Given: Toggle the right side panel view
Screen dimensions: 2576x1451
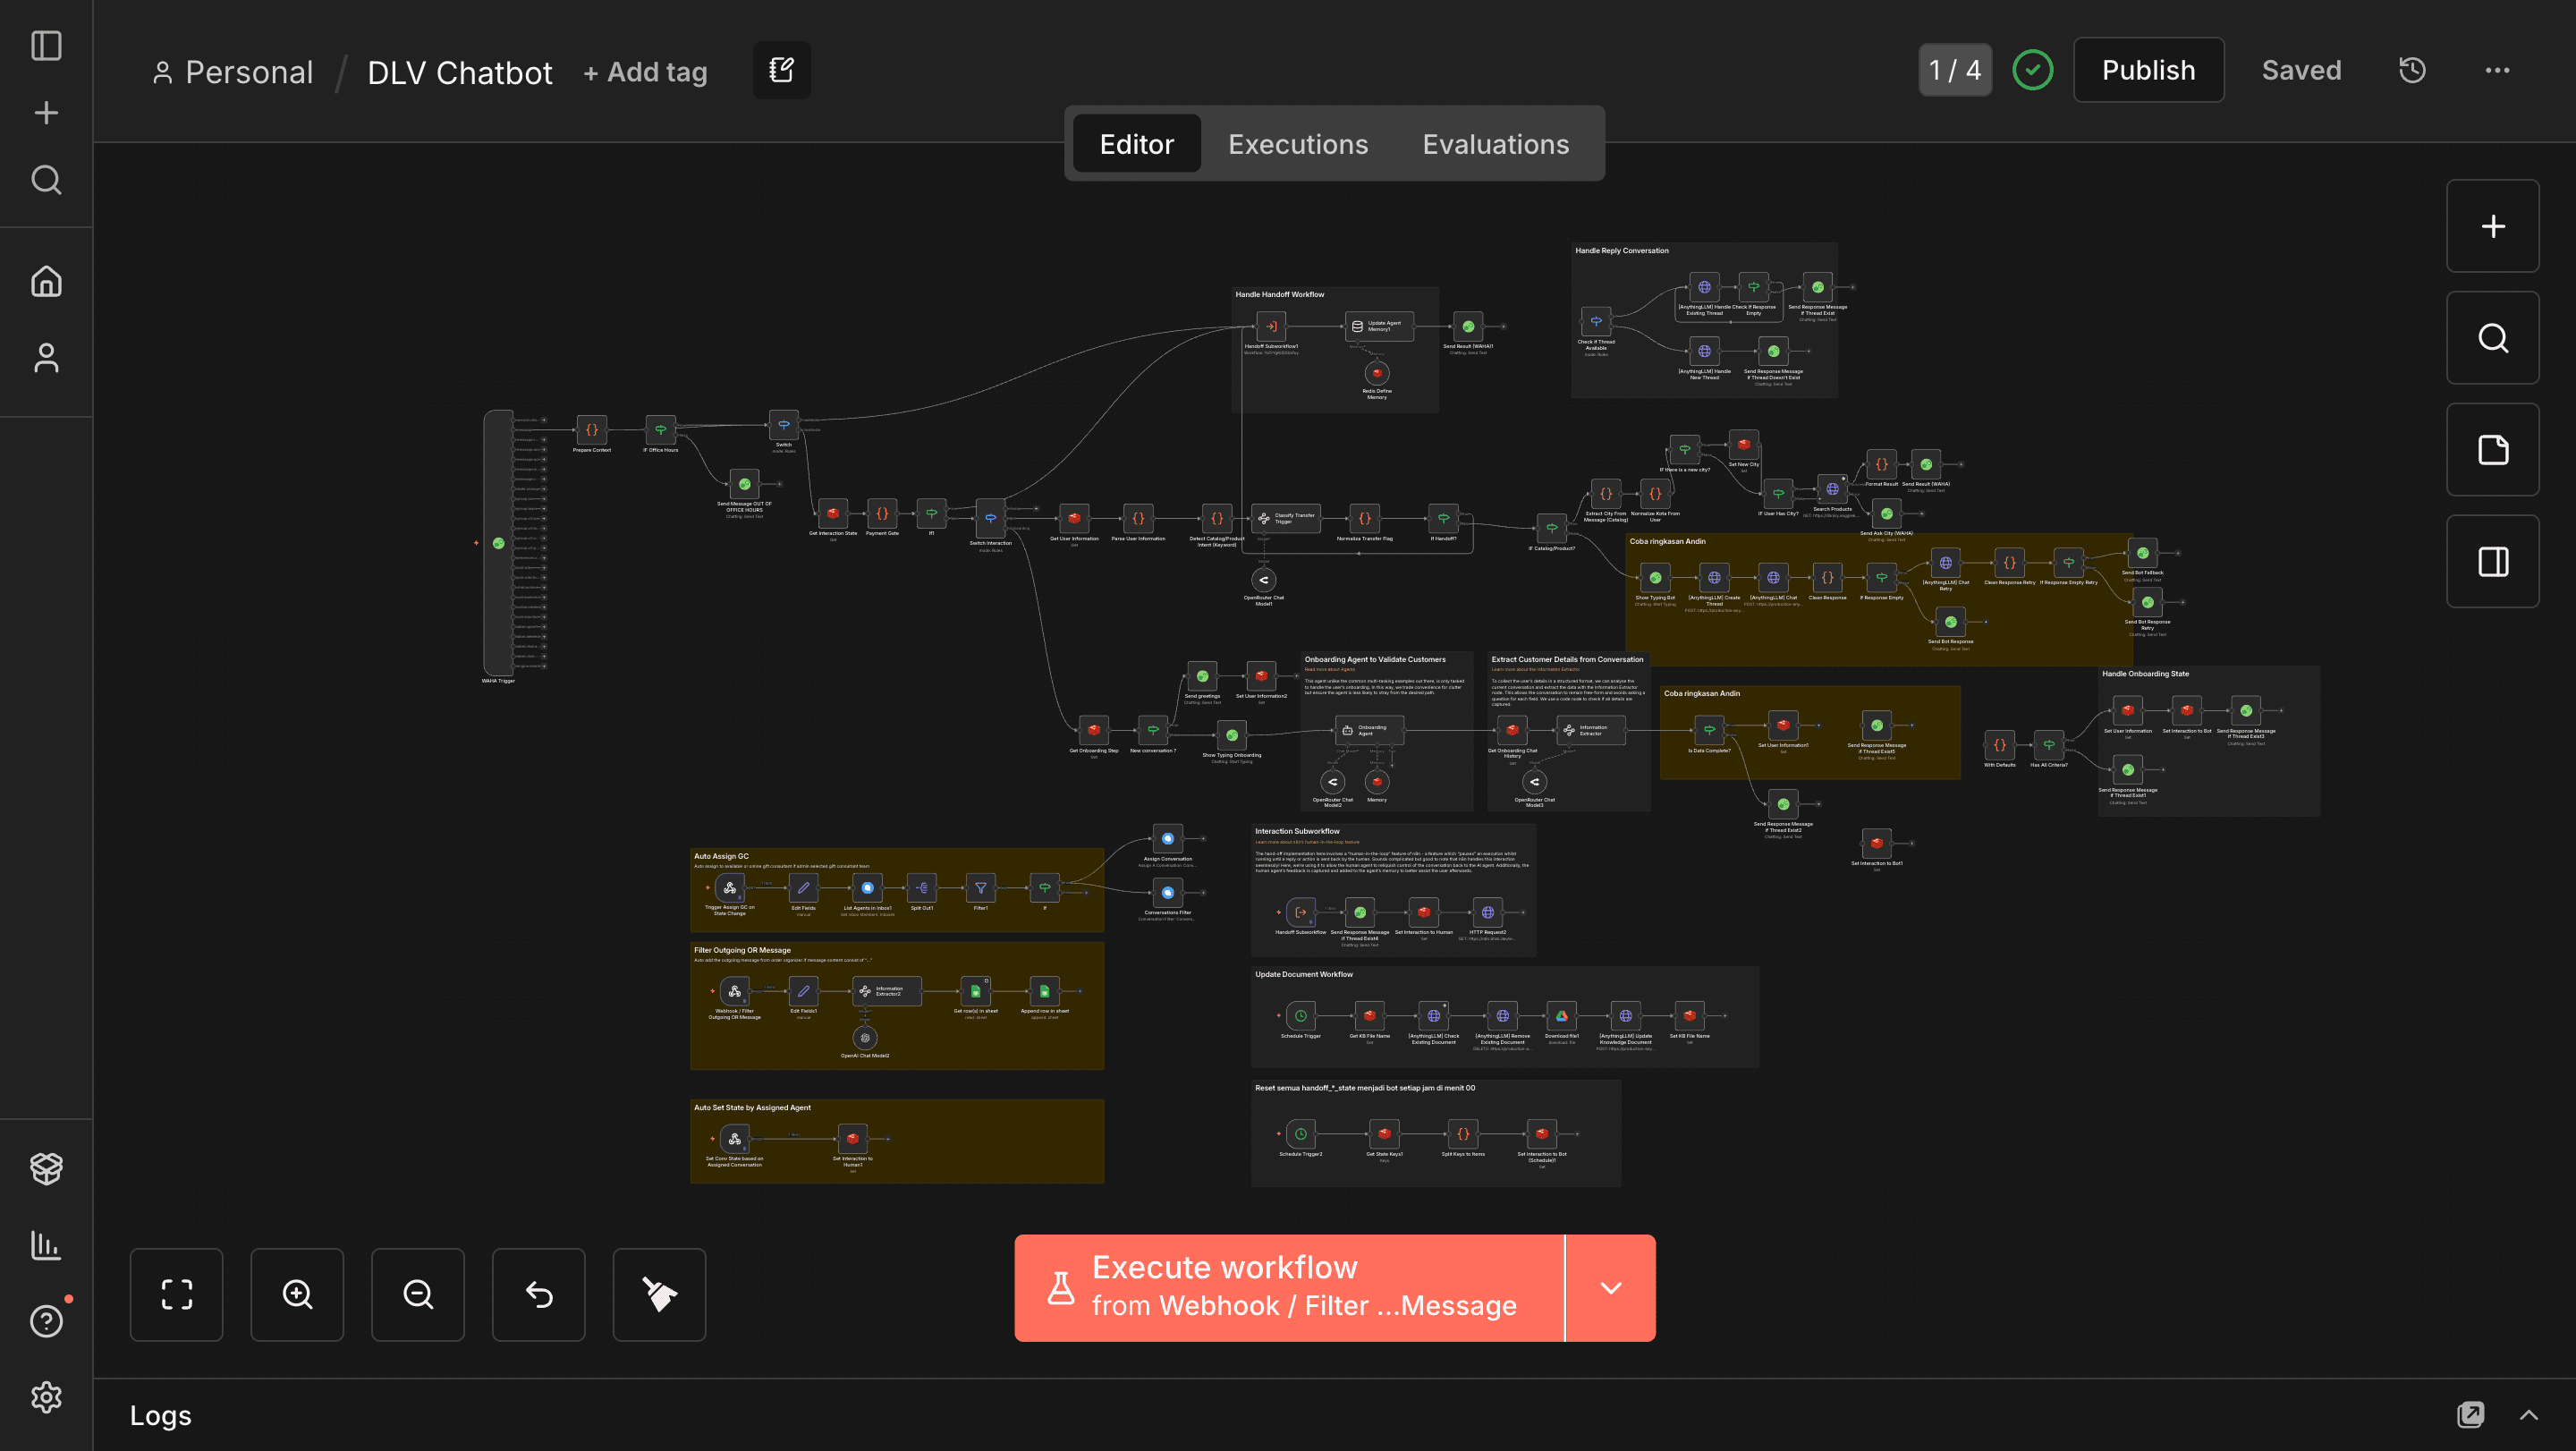Looking at the screenshot, I should point(2492,562).
